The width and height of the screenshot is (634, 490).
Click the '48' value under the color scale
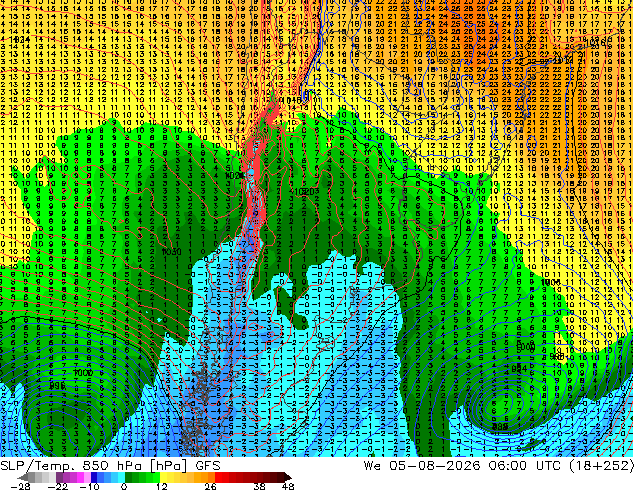[288, 486]
